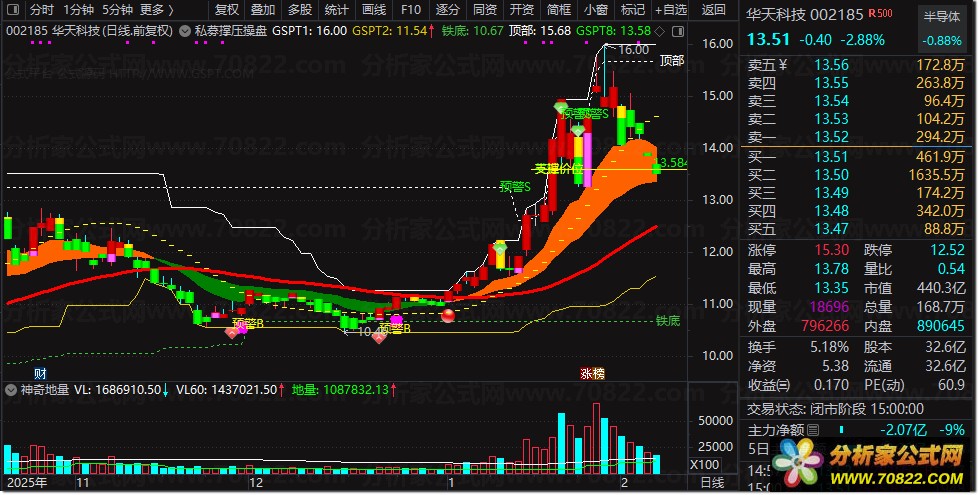Click the 顶部 label near price peak
This screenshot has height=495, width=980.
[x=672, y=60]
